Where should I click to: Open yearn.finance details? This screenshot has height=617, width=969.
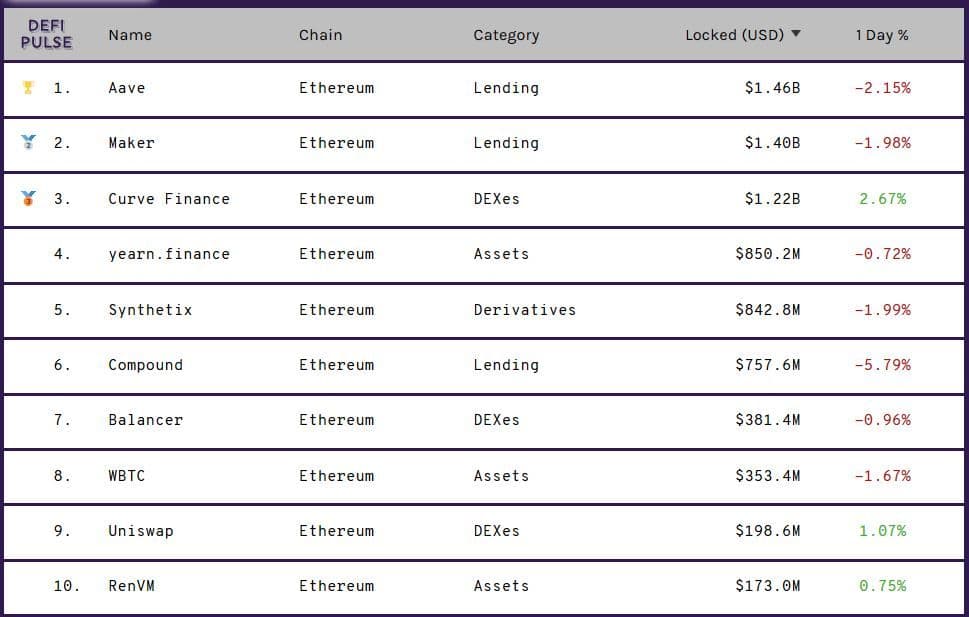point(169,254)
